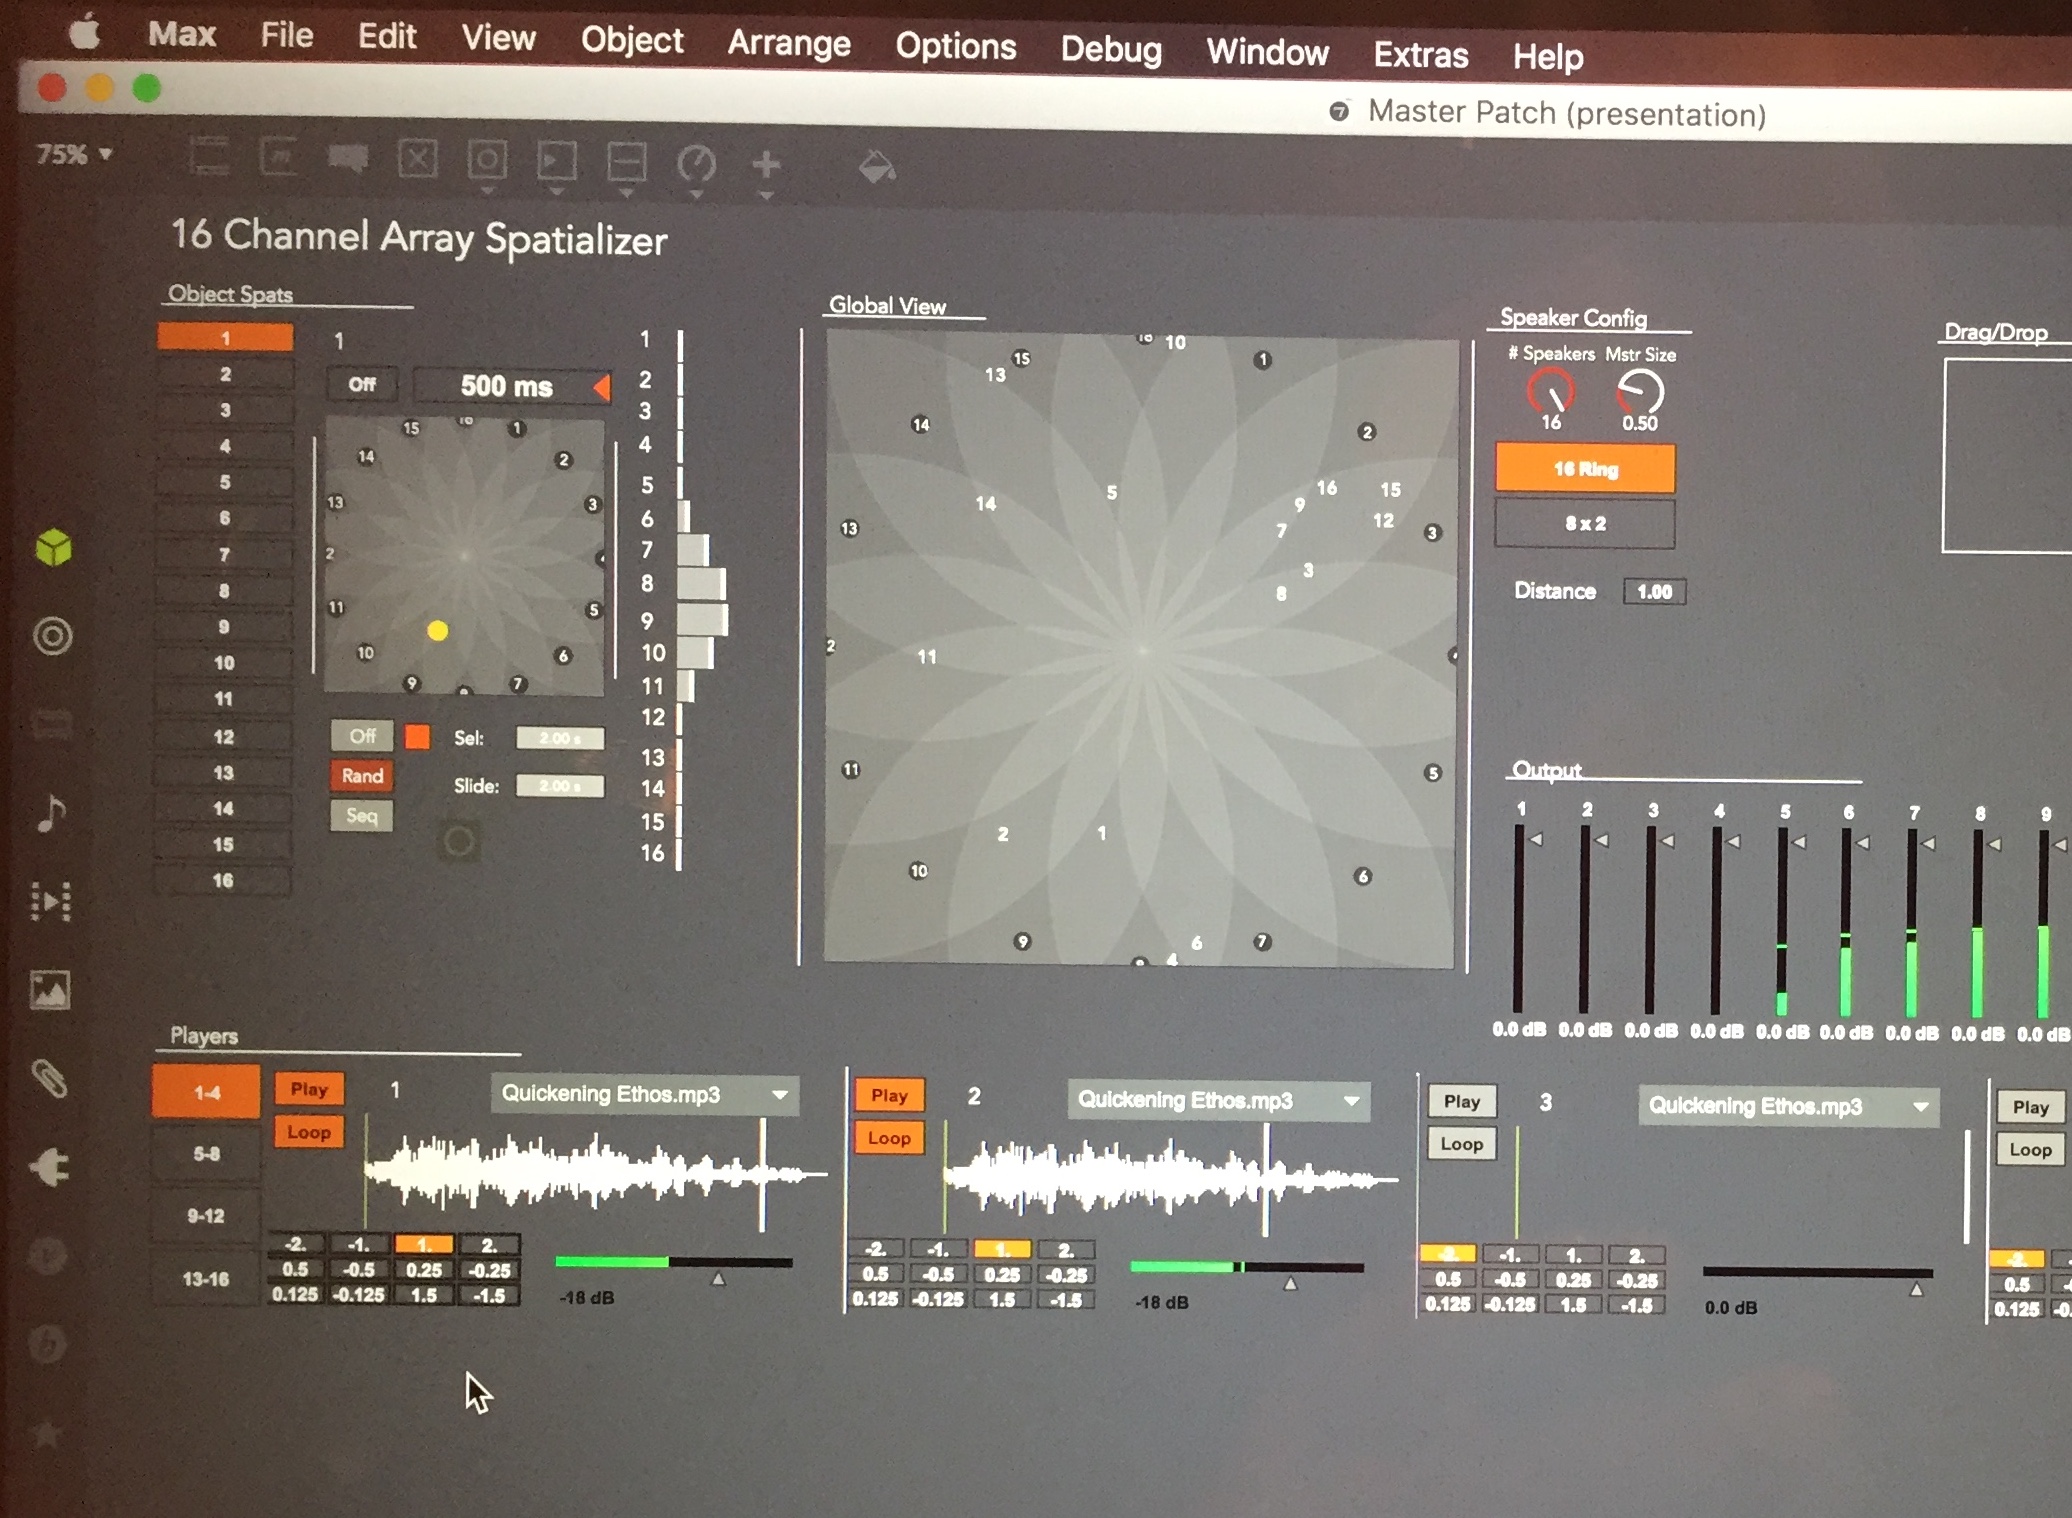The image size is (2072, 1518).
Task: Expand player 3 audio file dropdown
Action: [x=1788, y=1106]
